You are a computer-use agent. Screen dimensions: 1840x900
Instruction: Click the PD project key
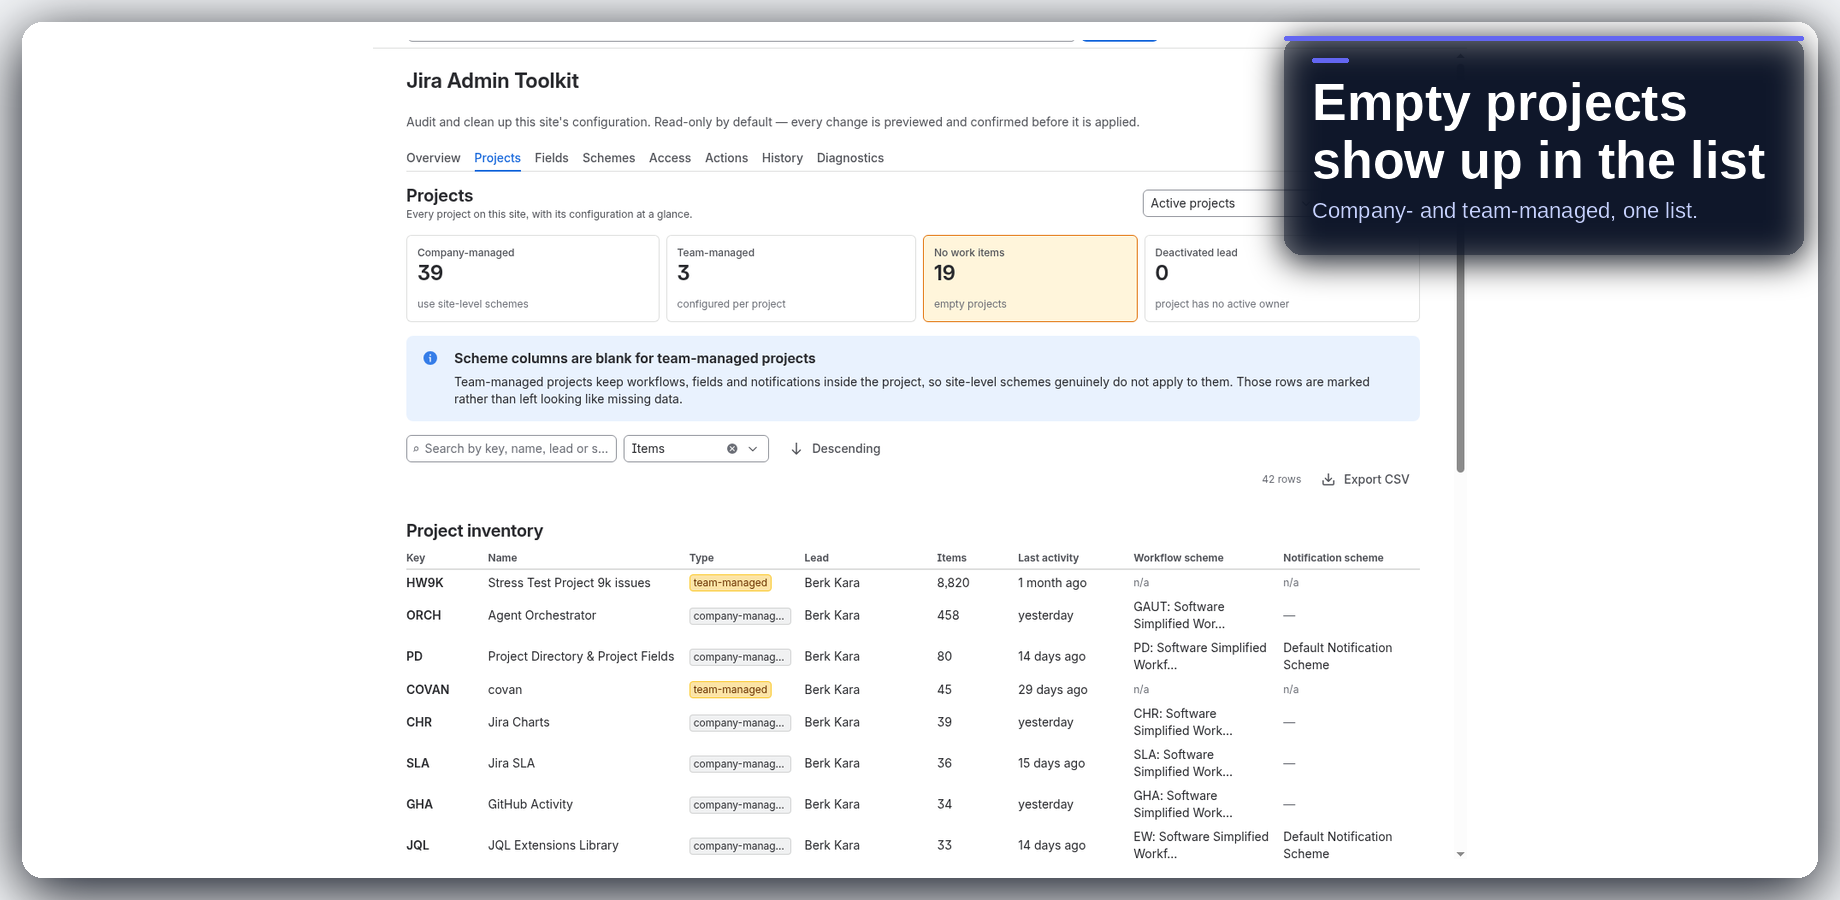coord(414,657)
